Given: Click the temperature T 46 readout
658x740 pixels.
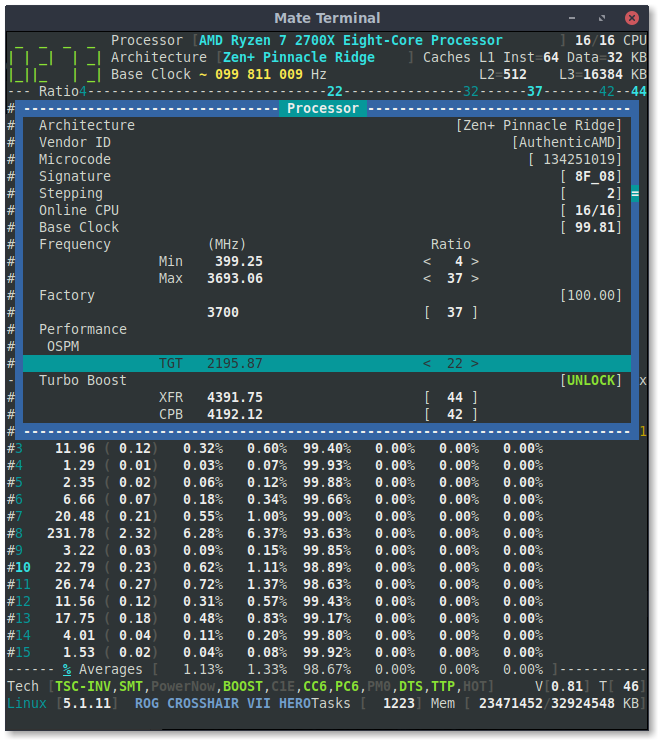Looking at the screenshot, I should click(x=622, y=686).
